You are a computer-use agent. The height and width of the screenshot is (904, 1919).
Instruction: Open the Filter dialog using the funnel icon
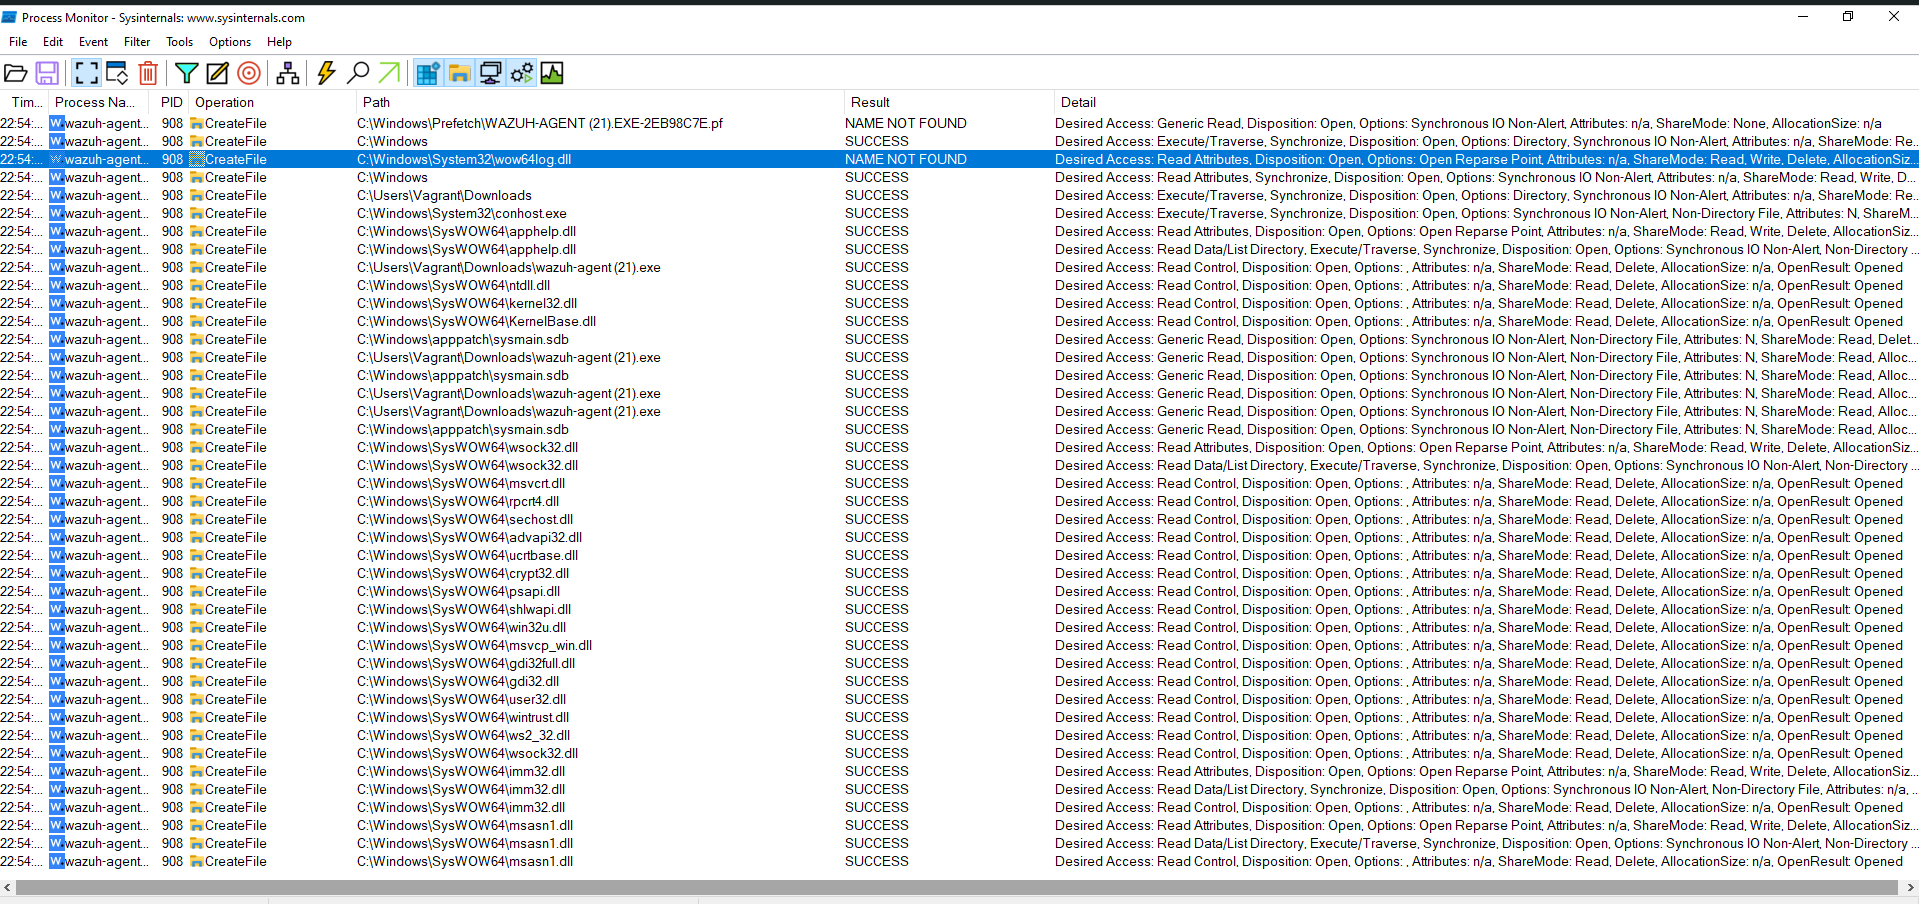pyautogui.click(x=186, y=72)
